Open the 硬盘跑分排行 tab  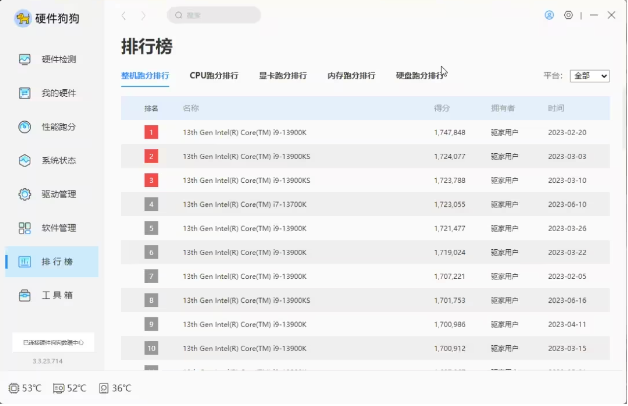point(419,76)
